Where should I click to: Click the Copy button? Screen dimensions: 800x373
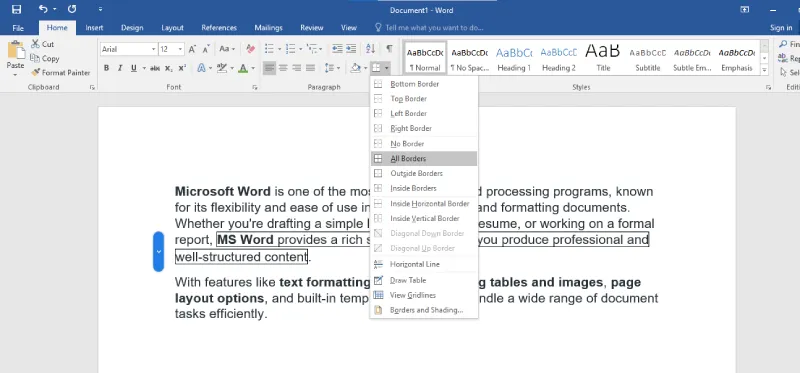point(44,58)
